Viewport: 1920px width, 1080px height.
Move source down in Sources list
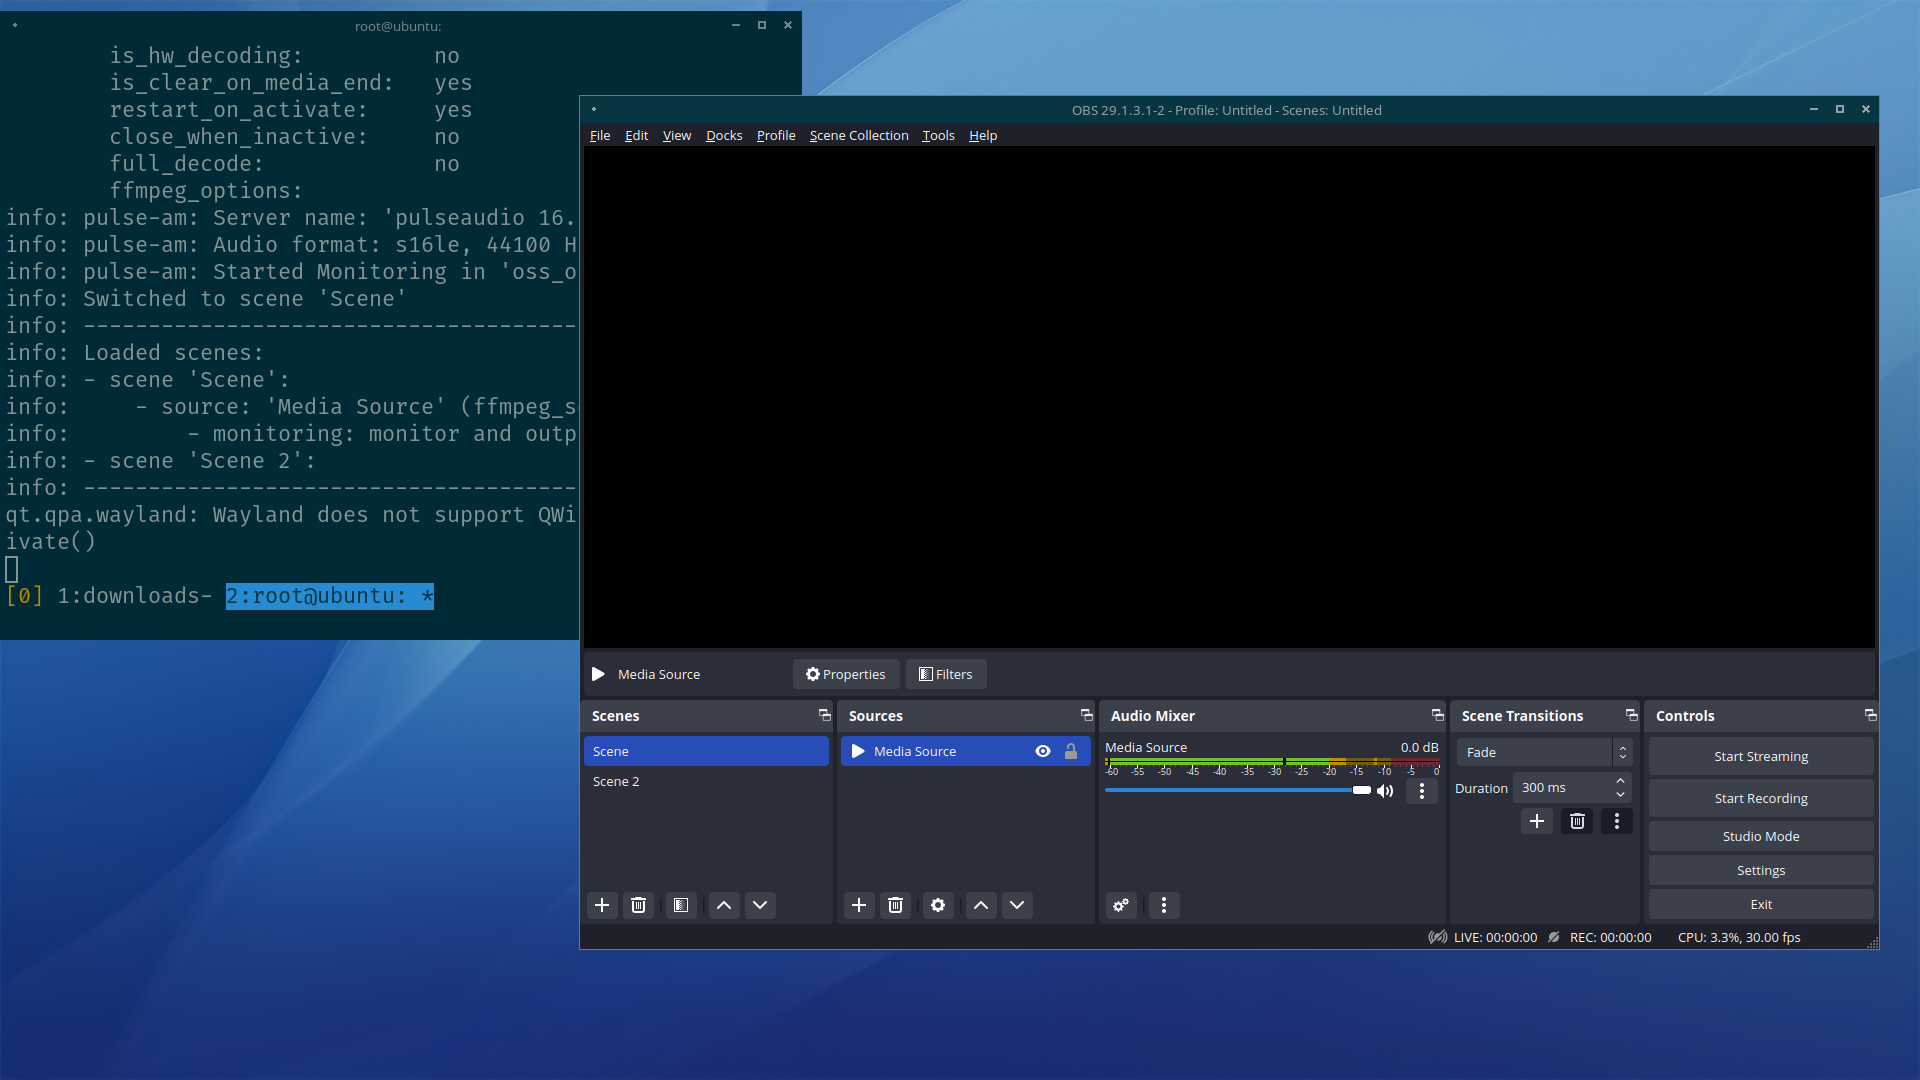coord(1017,905)
